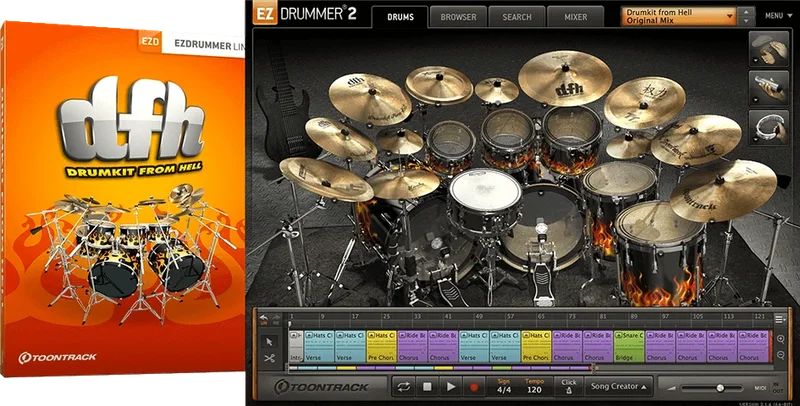This screenshot has height=406, width=800.
Task: Switch to the DRUMS tab
Action: point(401,17)
